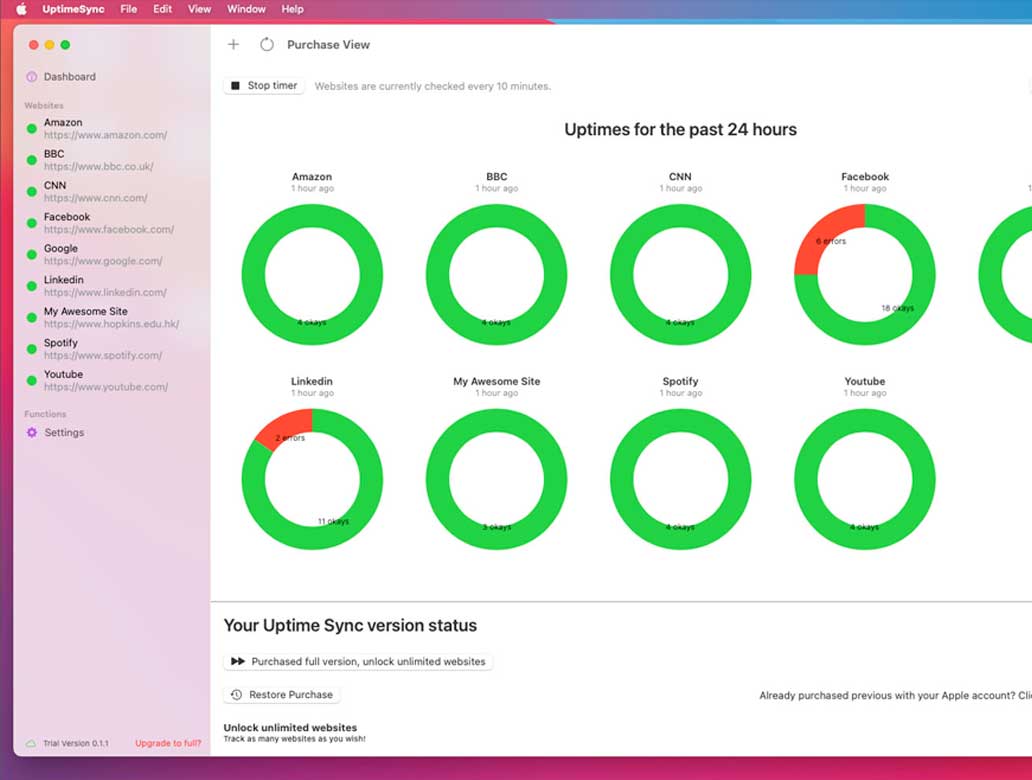Click the Settings gear icon in sidebar
This screenshot has width=1032, height=780.
tap(32, 432)
